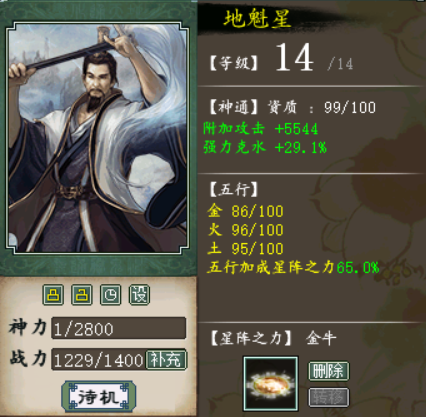Click the 火 96/100 element stat
Image resolution: width=426 pixels, height=417 pixels.
tap(246, 230)
